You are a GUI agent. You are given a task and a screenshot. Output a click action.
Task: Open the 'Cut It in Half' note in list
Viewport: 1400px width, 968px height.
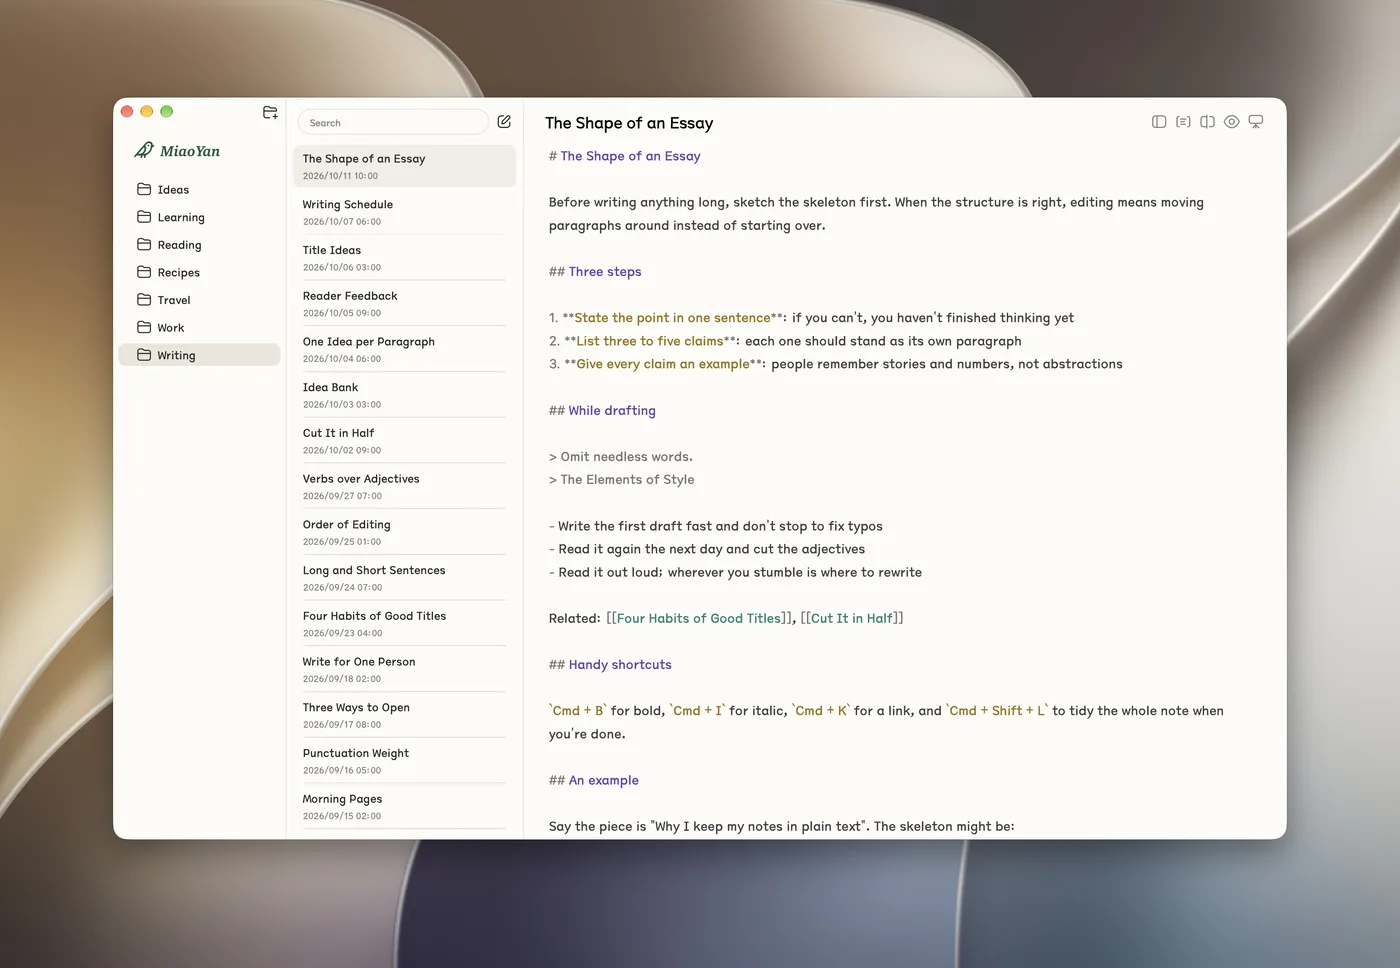point(404,441)
